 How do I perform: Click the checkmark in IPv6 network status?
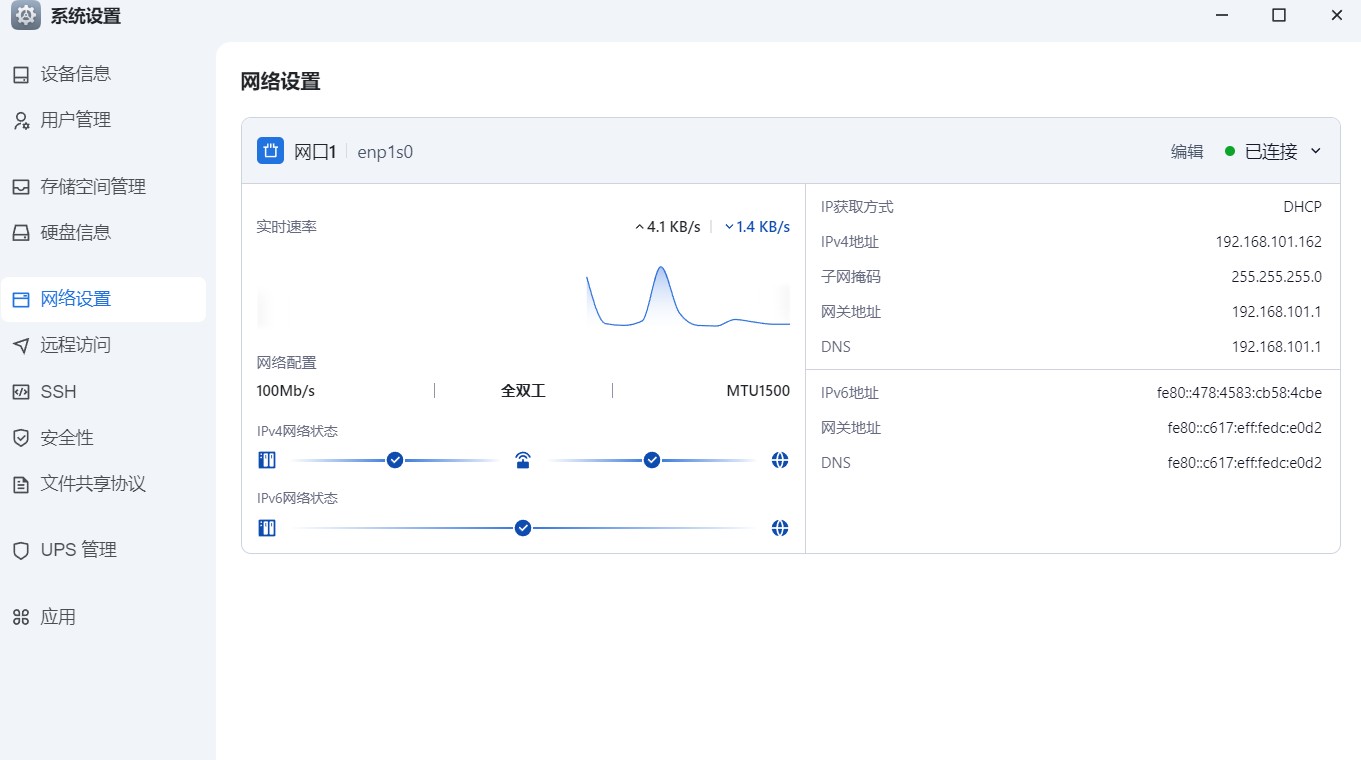pyautogui.click(x=523, y=528)
